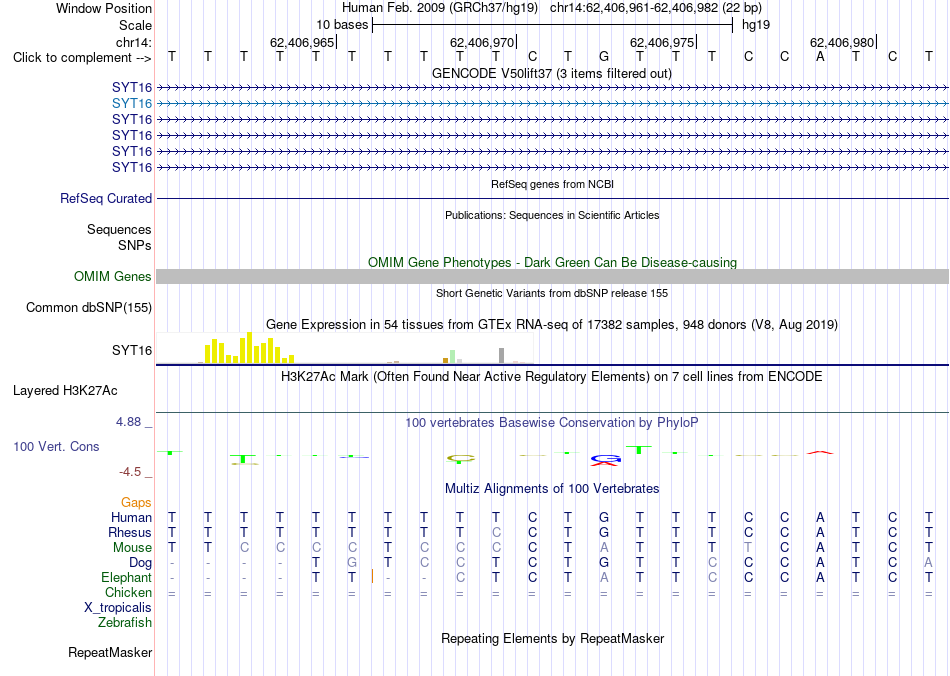Select the gray OMIM Genes bar

(x=552, y=277)
